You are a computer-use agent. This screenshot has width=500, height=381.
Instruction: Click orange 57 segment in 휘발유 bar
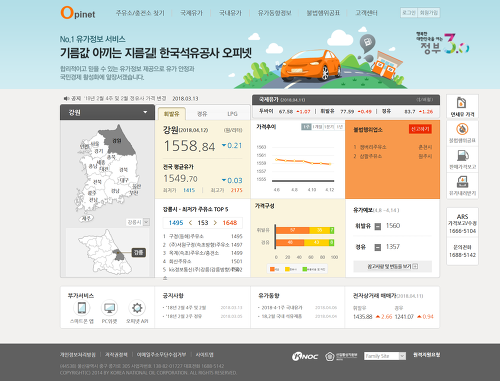coord(293,230)
